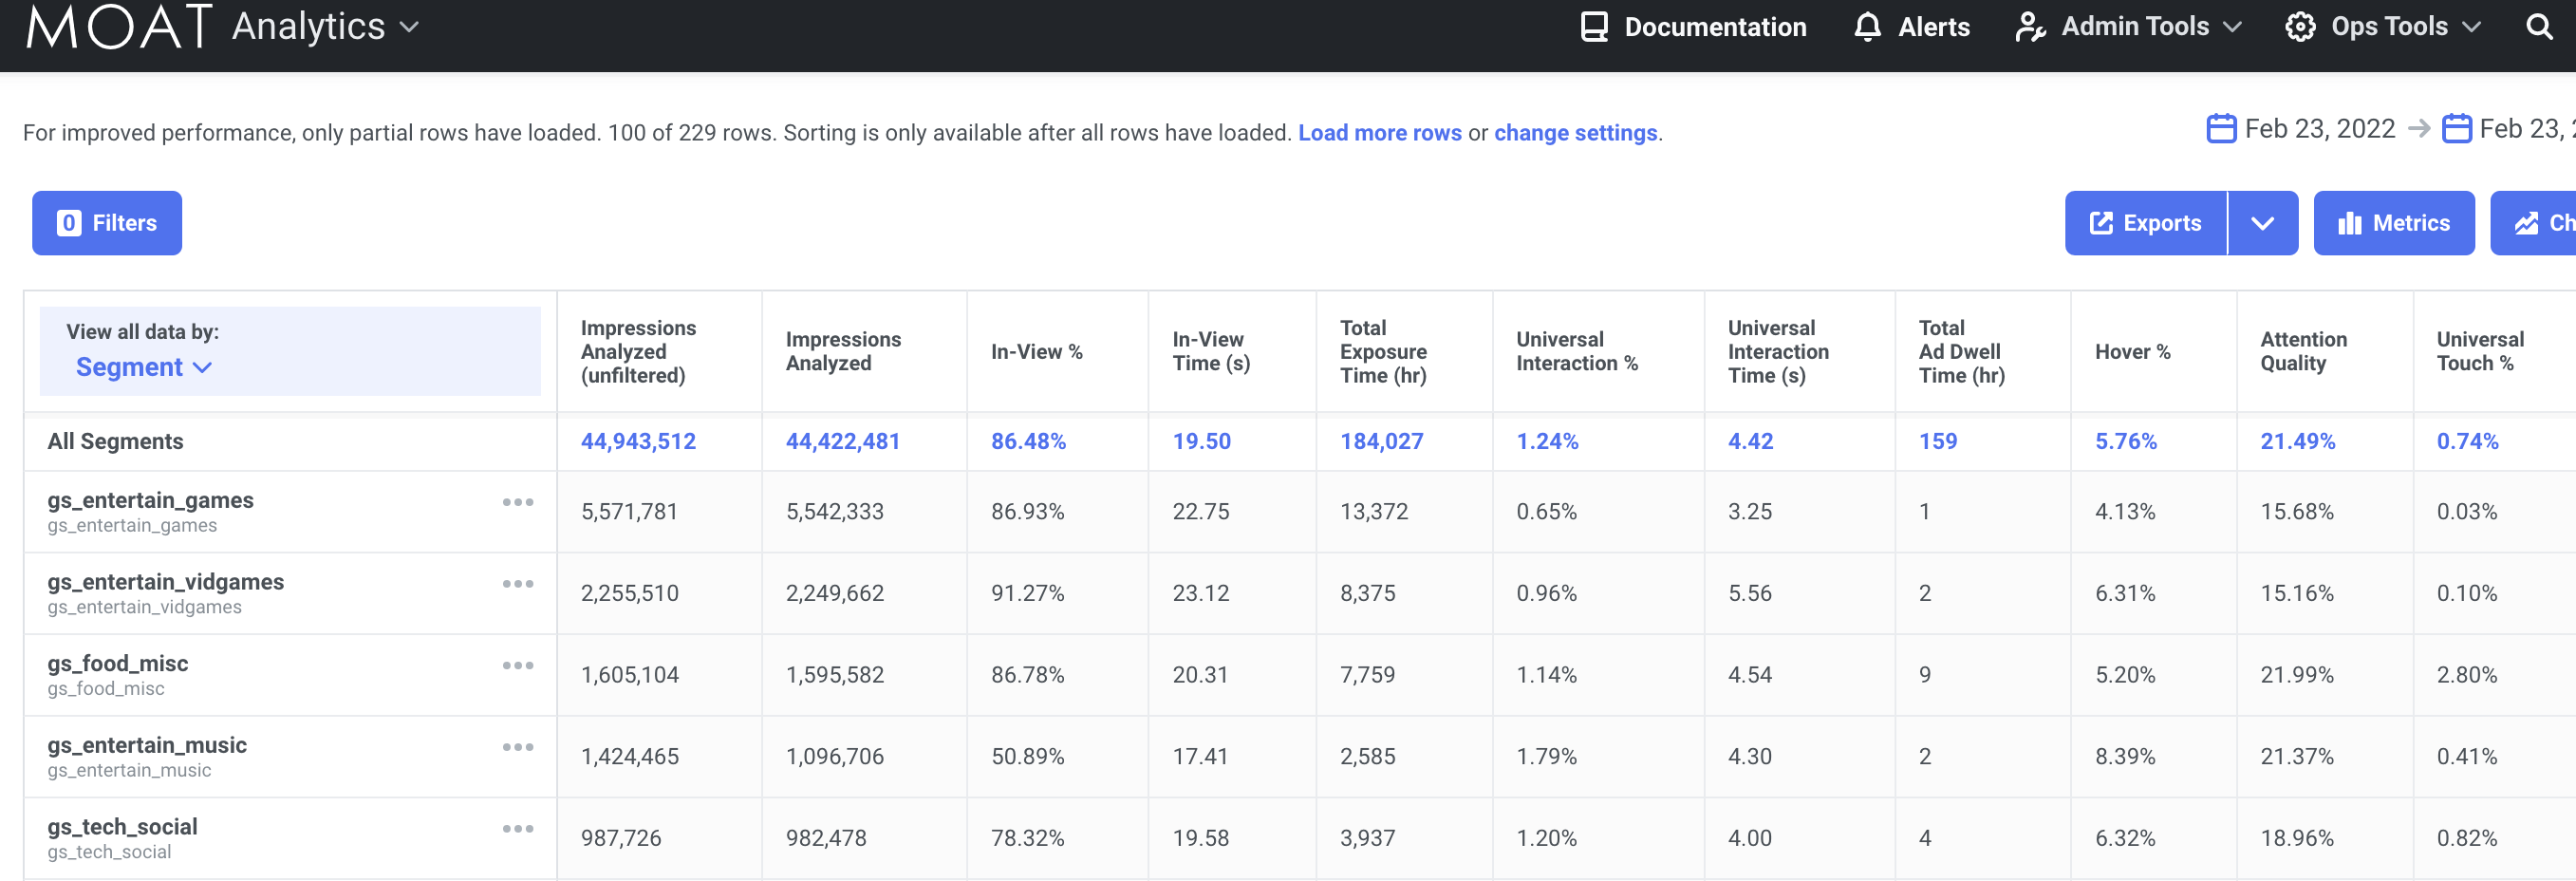Open options menu for gs_food_misc row

[x=518, y=666]
